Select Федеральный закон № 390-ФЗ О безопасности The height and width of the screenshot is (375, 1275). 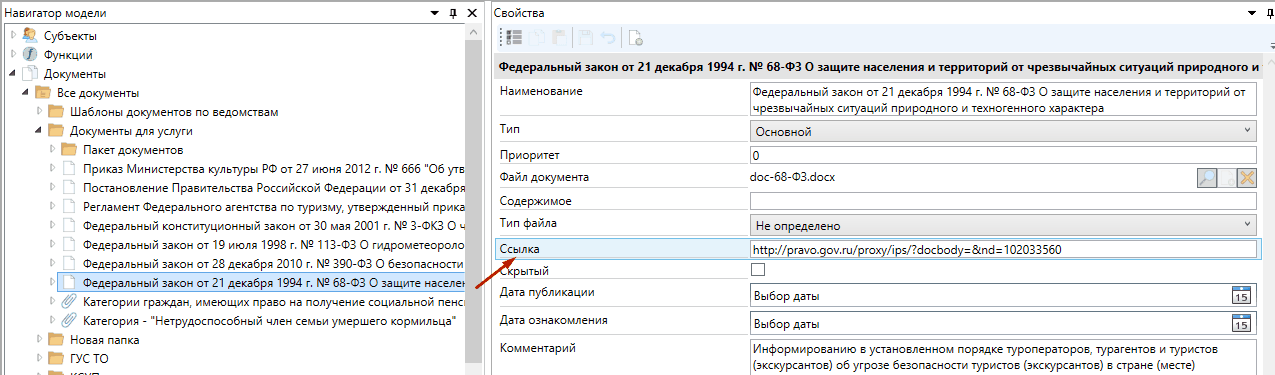click(x=273, y=264)
